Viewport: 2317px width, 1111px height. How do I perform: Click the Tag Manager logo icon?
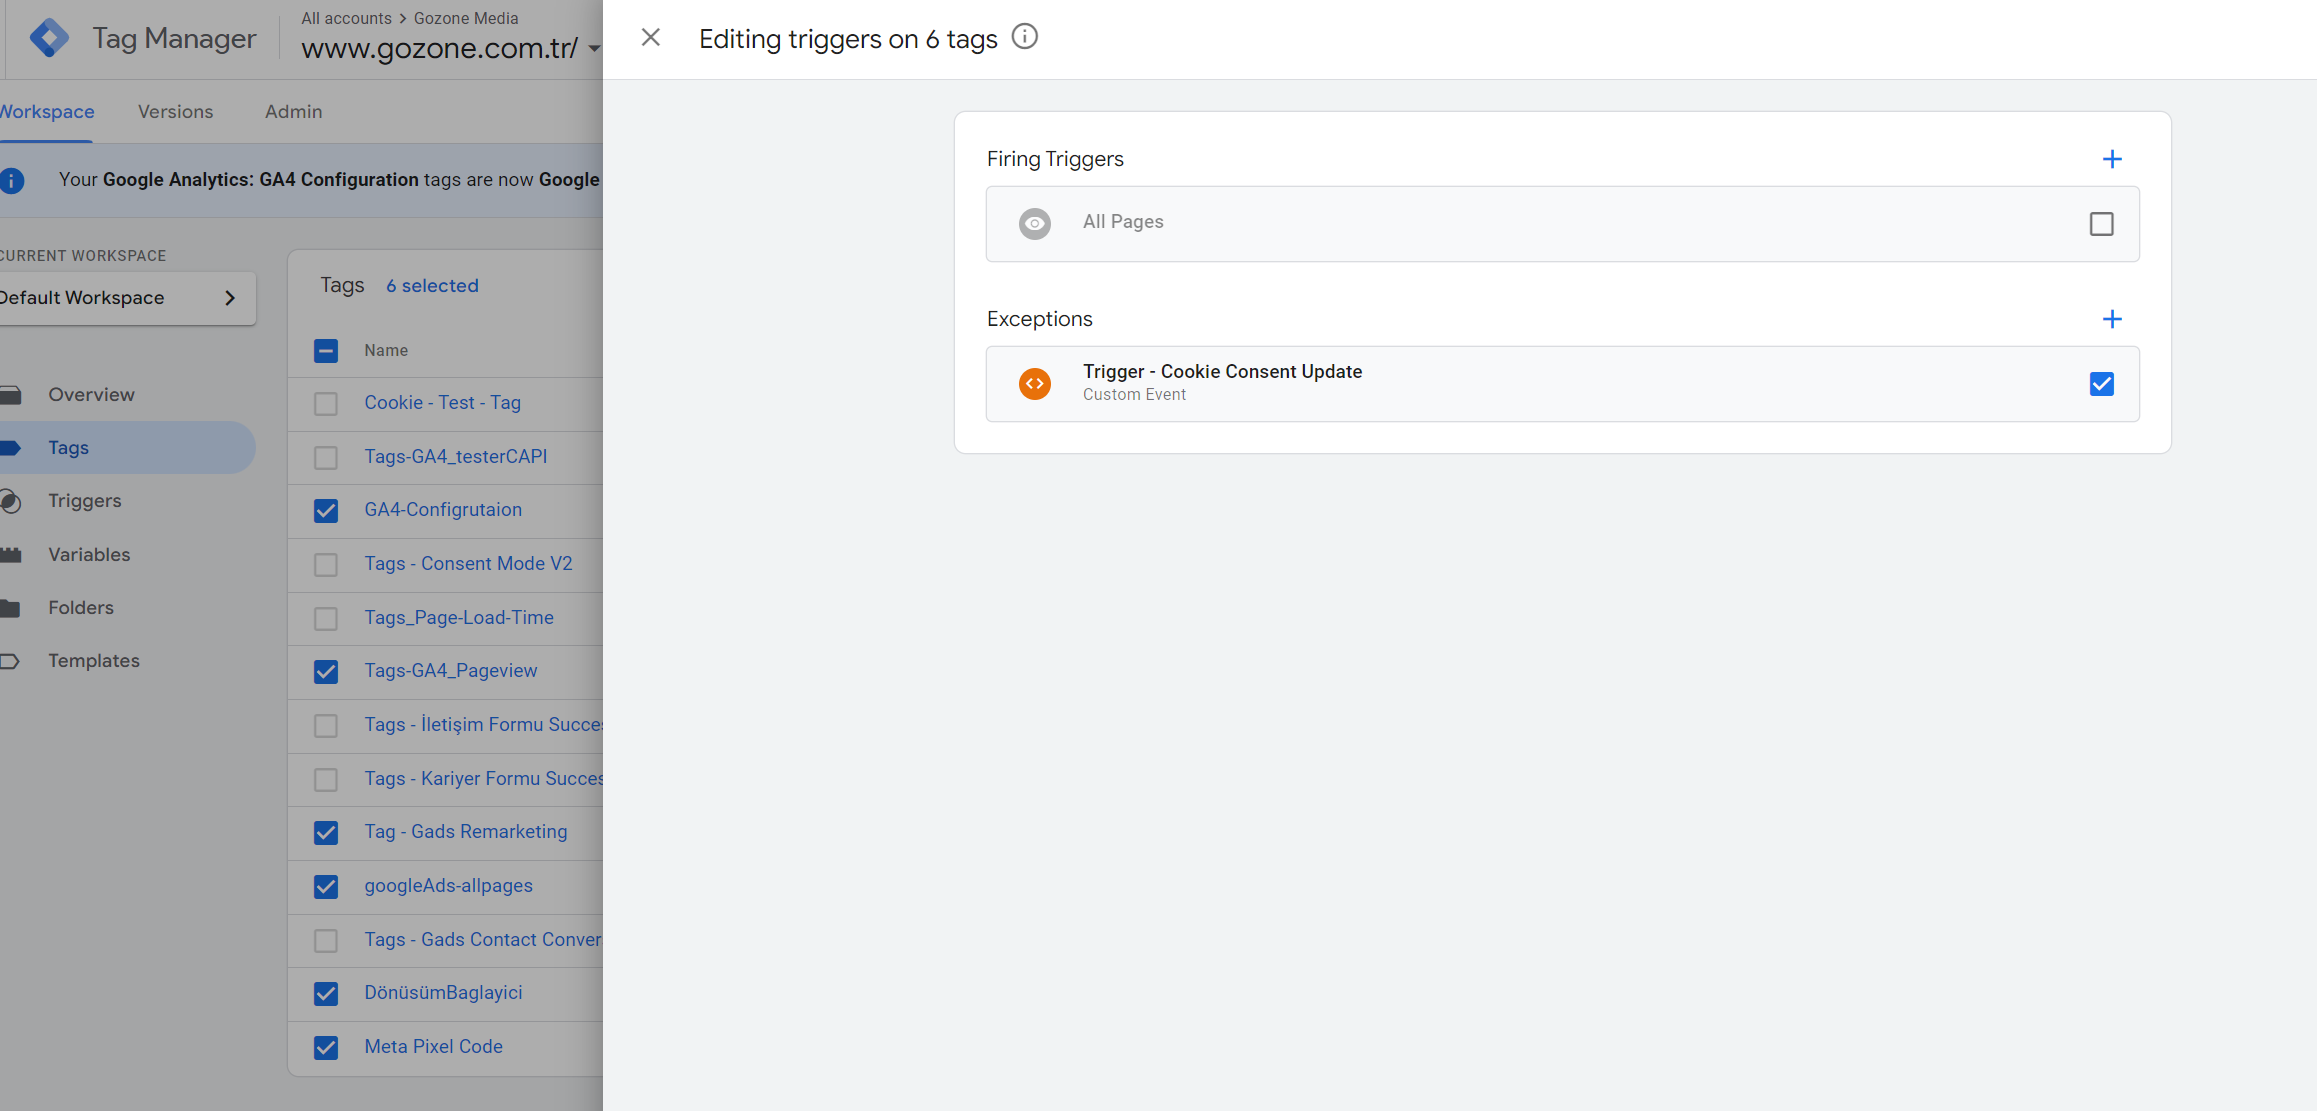point(49,39)
